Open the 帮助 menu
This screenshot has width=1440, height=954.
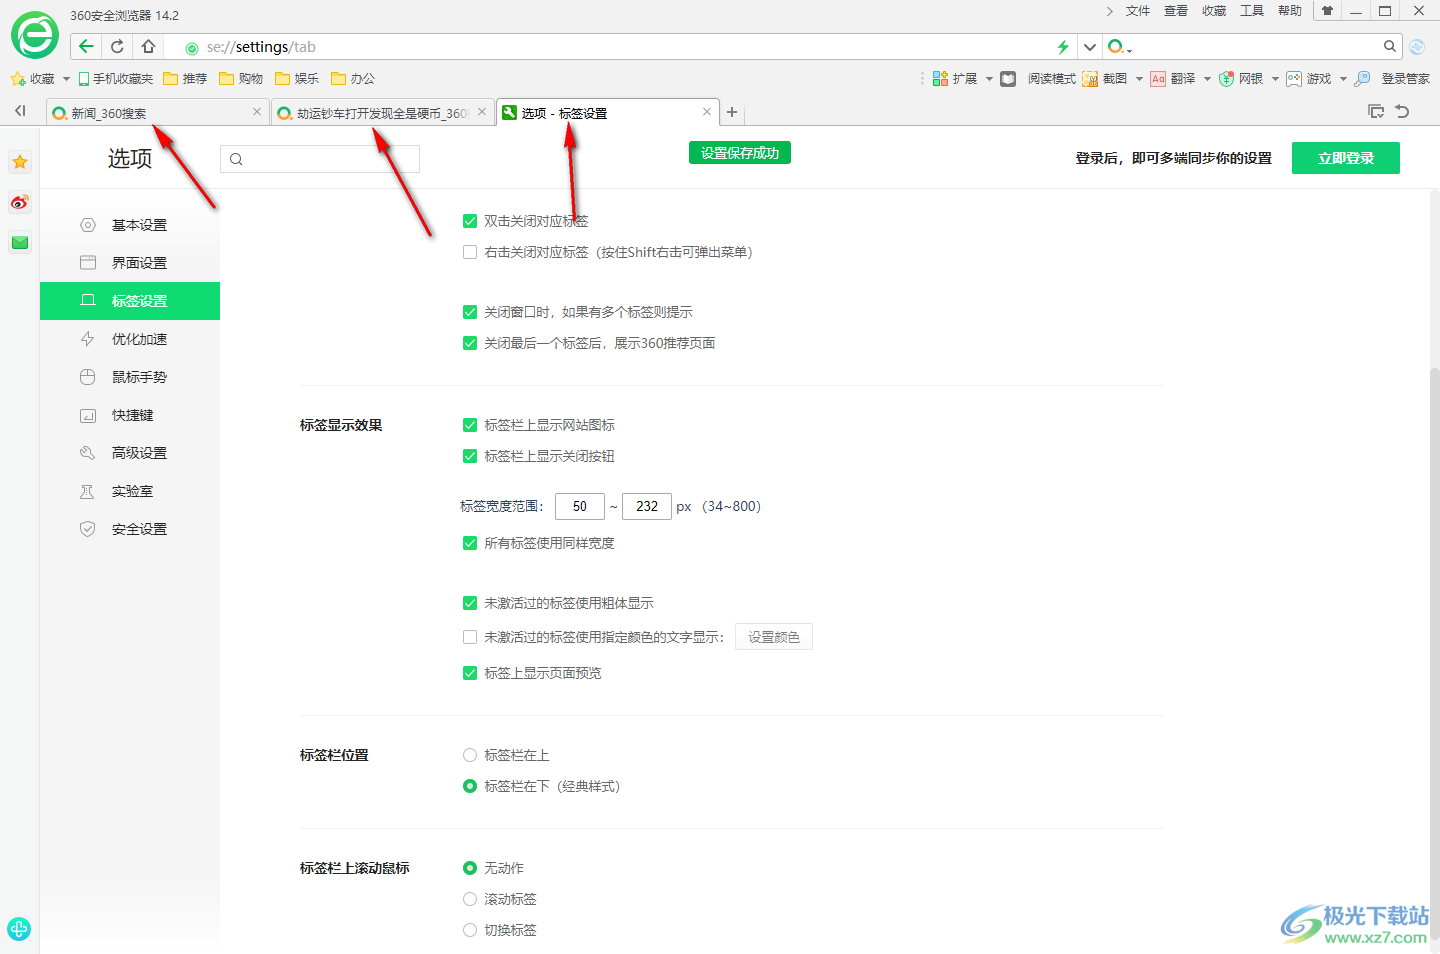pos(1290,11)
